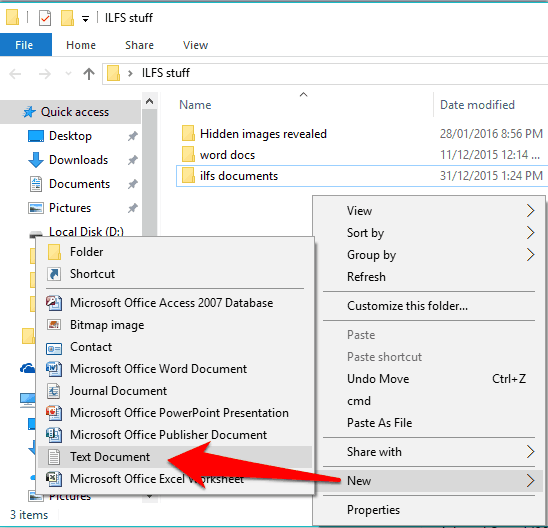The image size is (548, 528).
Task: Create new Microsoft Office Excel Worksheet
Action: [175, 479]
